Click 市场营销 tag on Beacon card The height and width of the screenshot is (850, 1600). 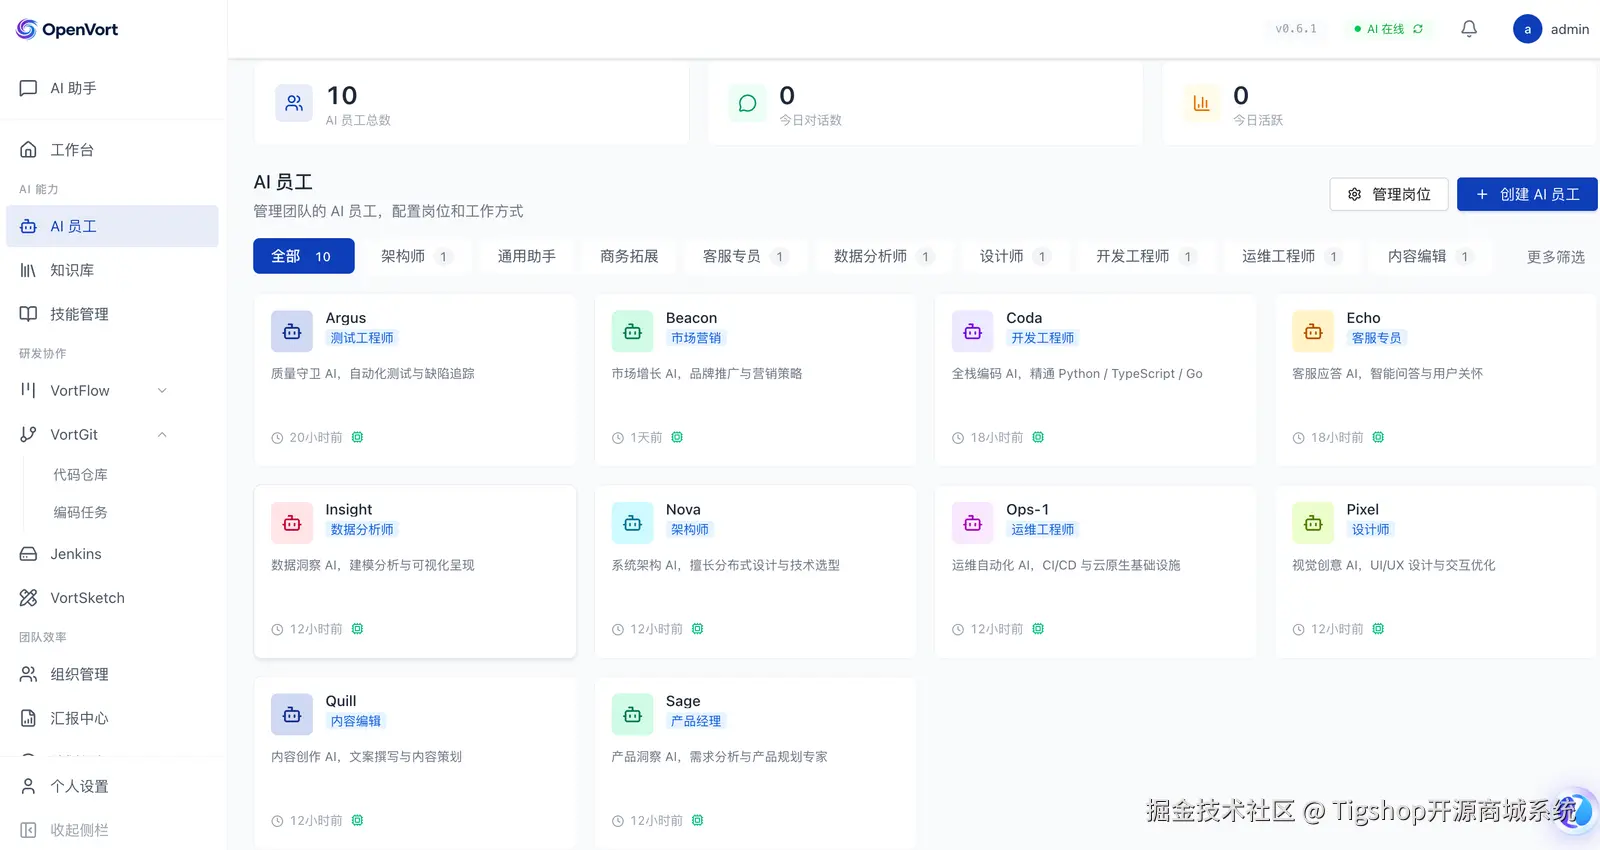tap(696, 338)
